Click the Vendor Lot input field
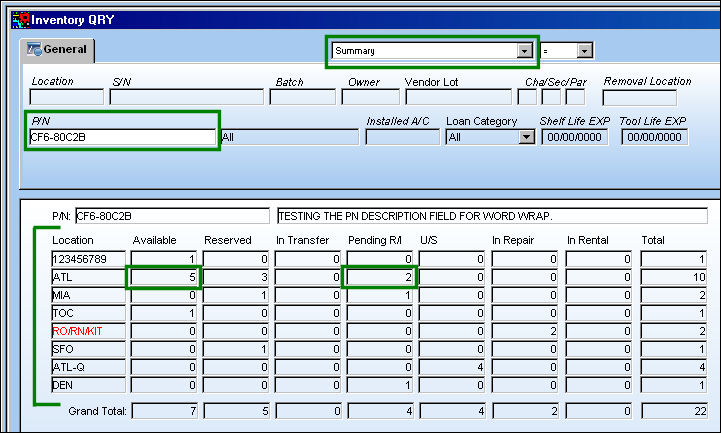The image size is (721, 433). coord(458,97)
